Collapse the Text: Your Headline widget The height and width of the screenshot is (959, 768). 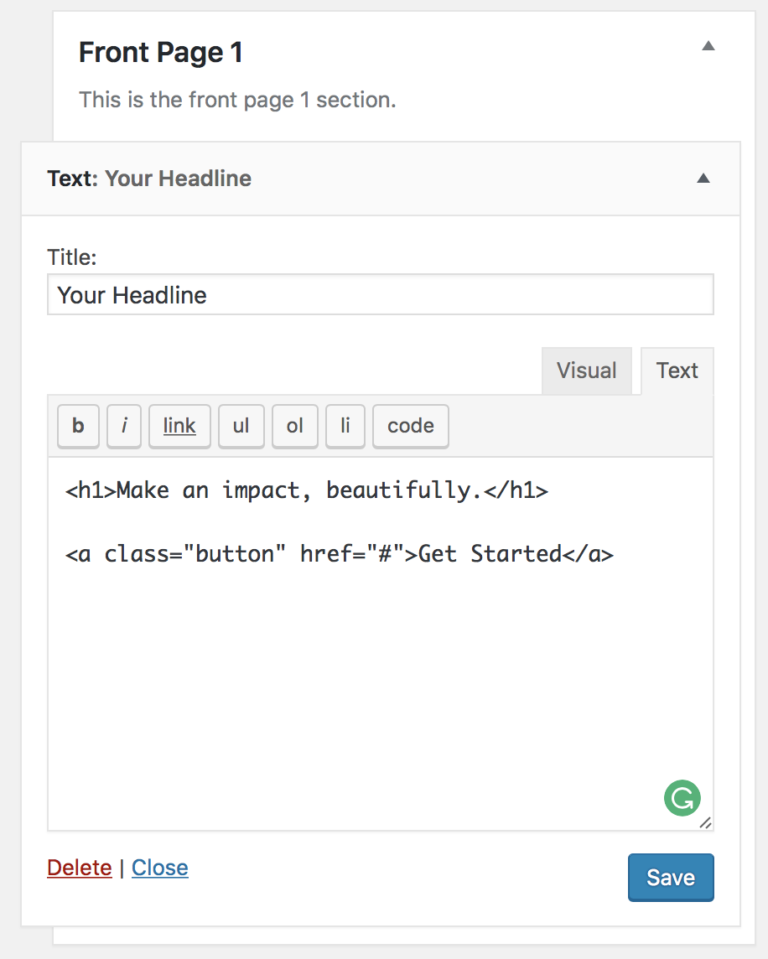click(x=703, y=179)
